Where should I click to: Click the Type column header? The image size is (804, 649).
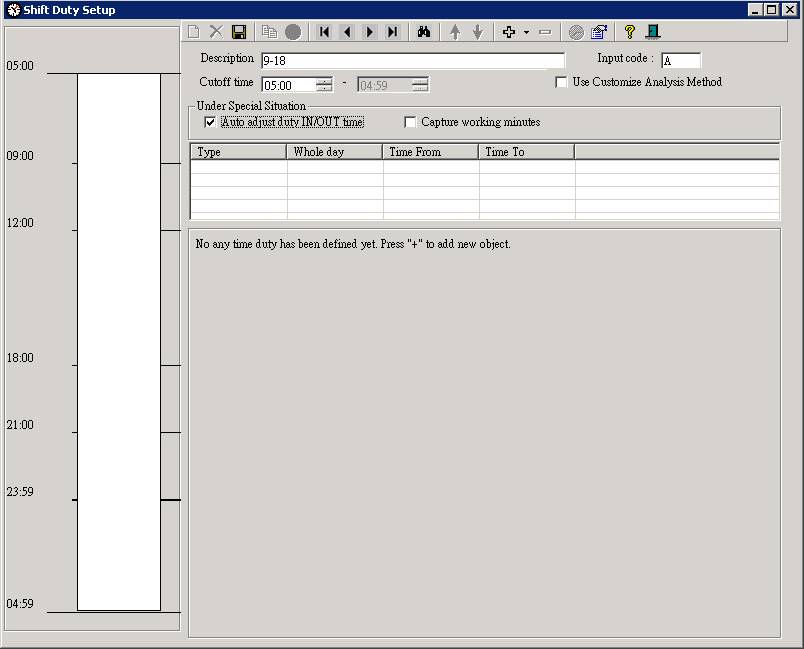pyautogui.click(x=238, y=152)
